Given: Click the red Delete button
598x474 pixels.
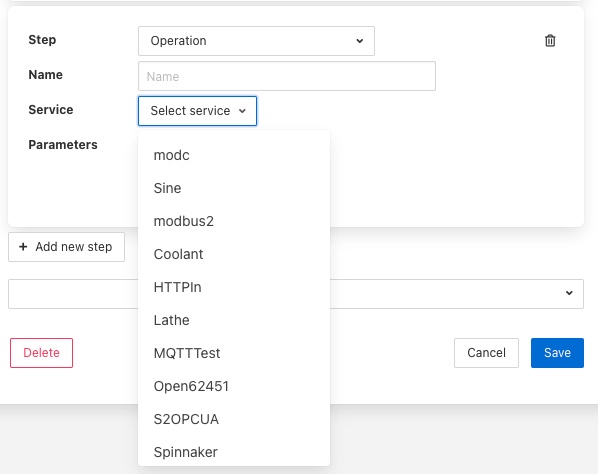Looking at the screenshot, I should [42, 353].
